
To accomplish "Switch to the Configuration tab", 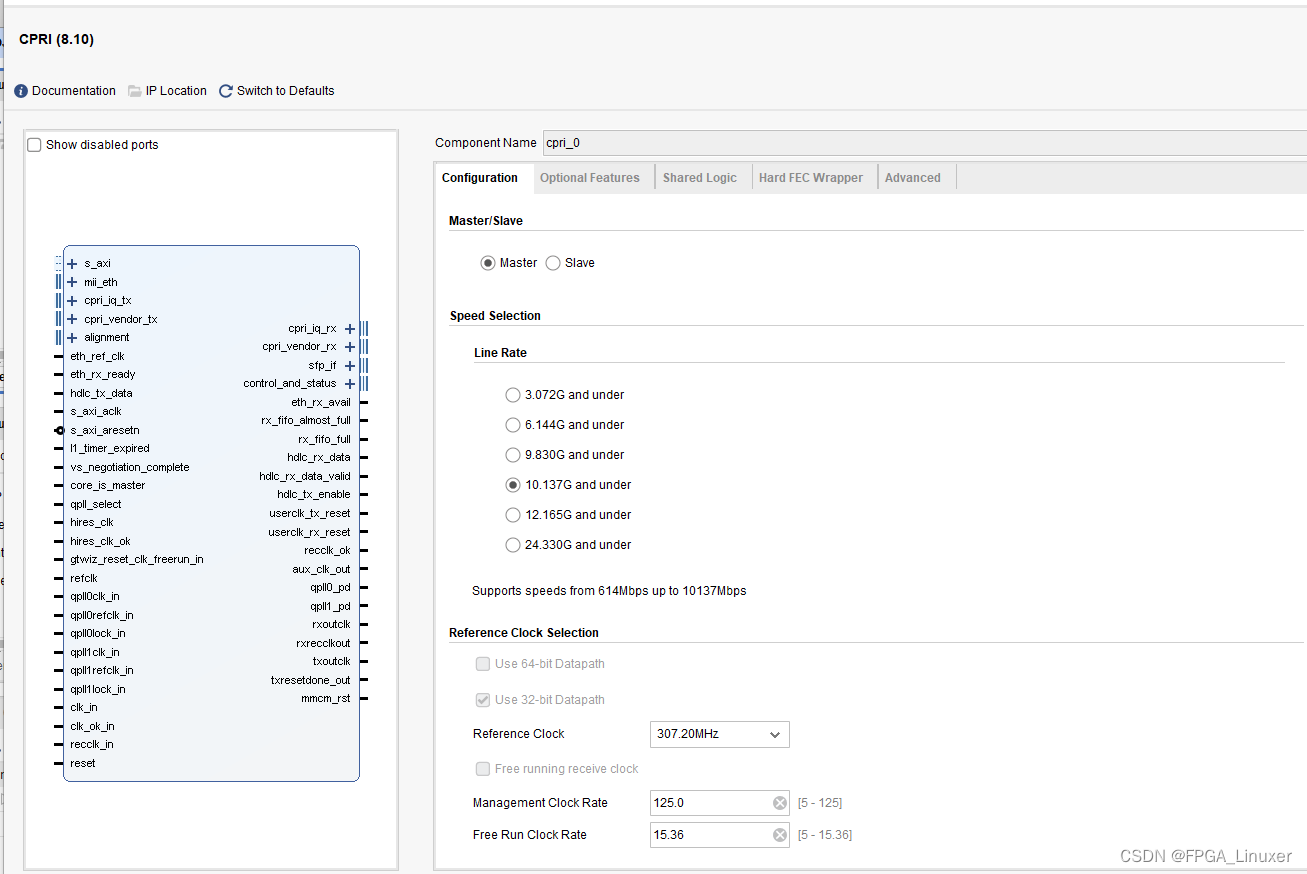I will 480,178.
